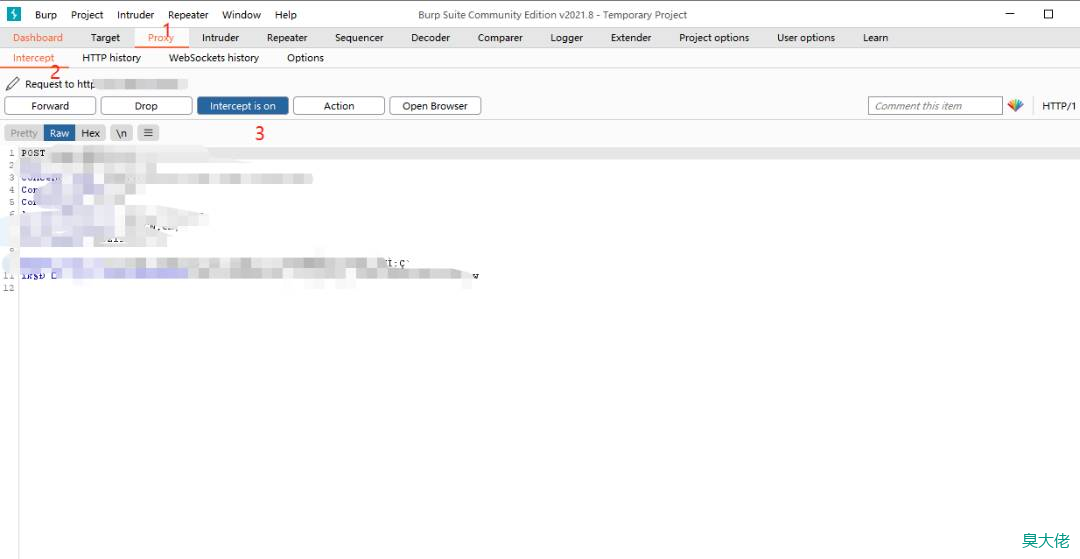The height and width of the screenshot is (559, 1080).
Task: Open the Logger tab
Action: [567, 38]
